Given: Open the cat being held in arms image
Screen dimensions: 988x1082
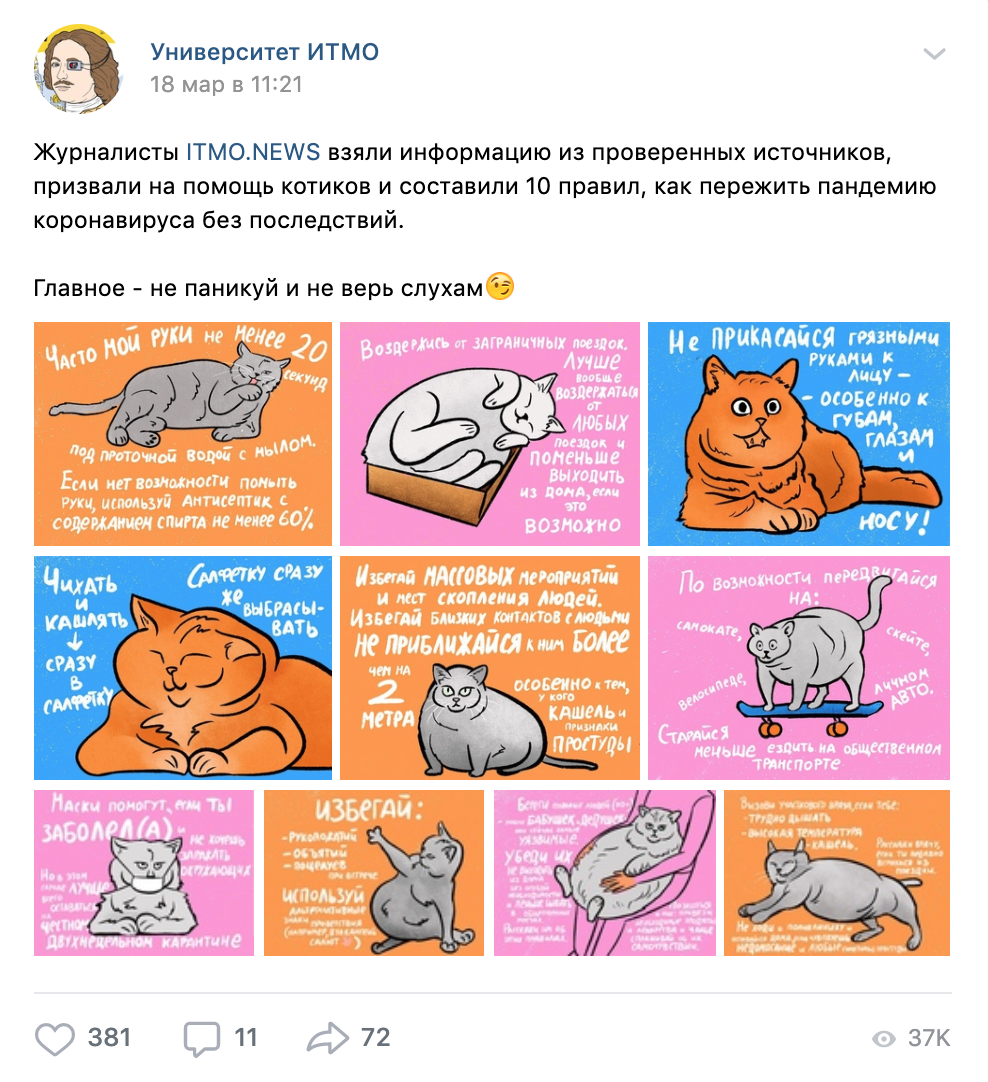Looking at the screenshot, I should [604, 872].
